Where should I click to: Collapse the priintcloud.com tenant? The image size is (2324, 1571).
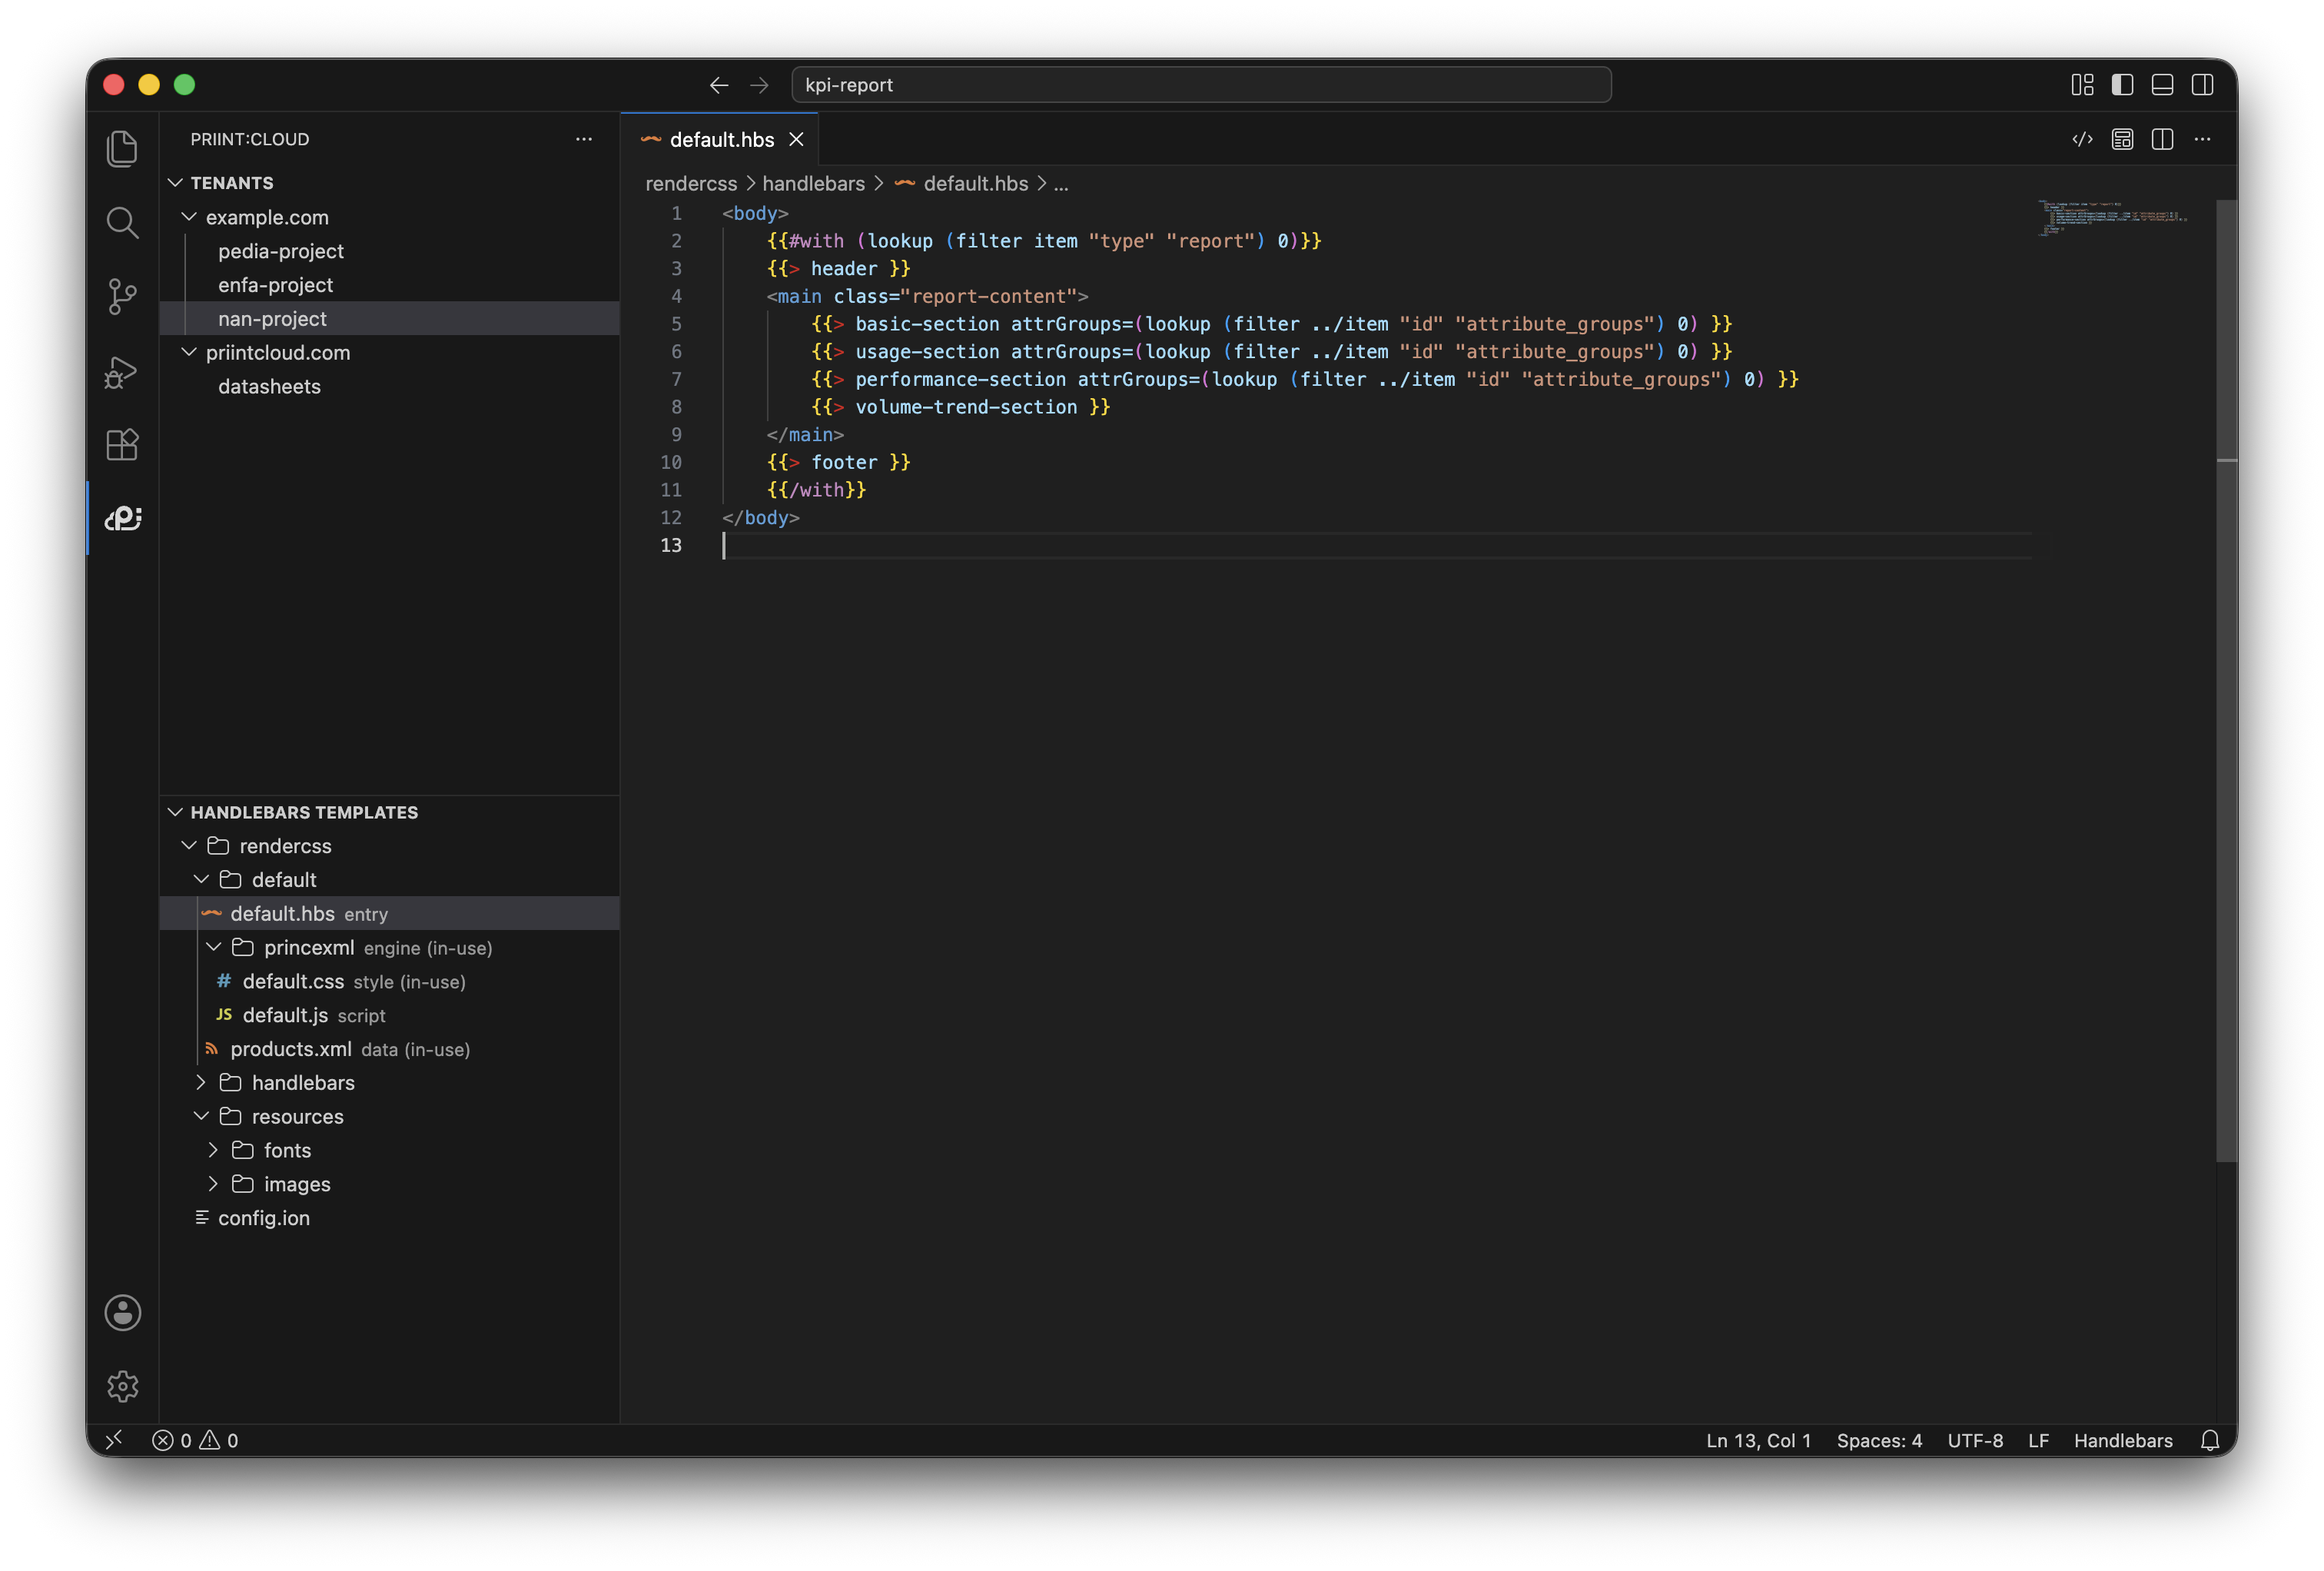pyautogui.click(x=189, y=352)
